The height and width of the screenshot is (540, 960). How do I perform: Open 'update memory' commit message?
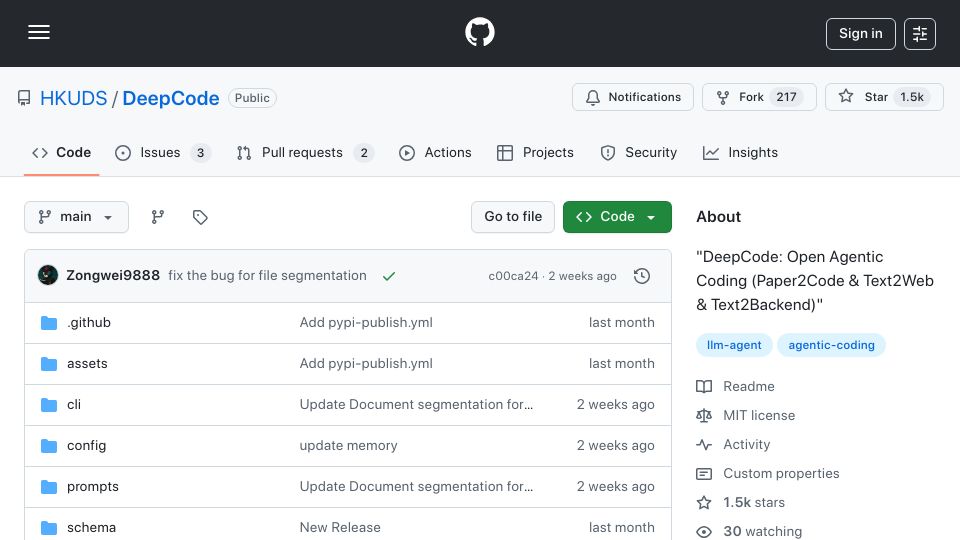click(x=348, y=446)
